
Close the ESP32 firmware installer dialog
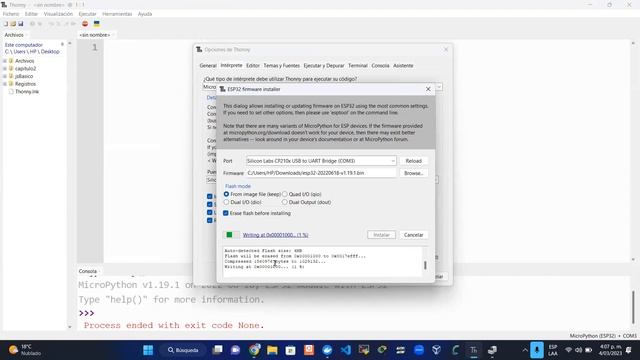pos(428,89)
